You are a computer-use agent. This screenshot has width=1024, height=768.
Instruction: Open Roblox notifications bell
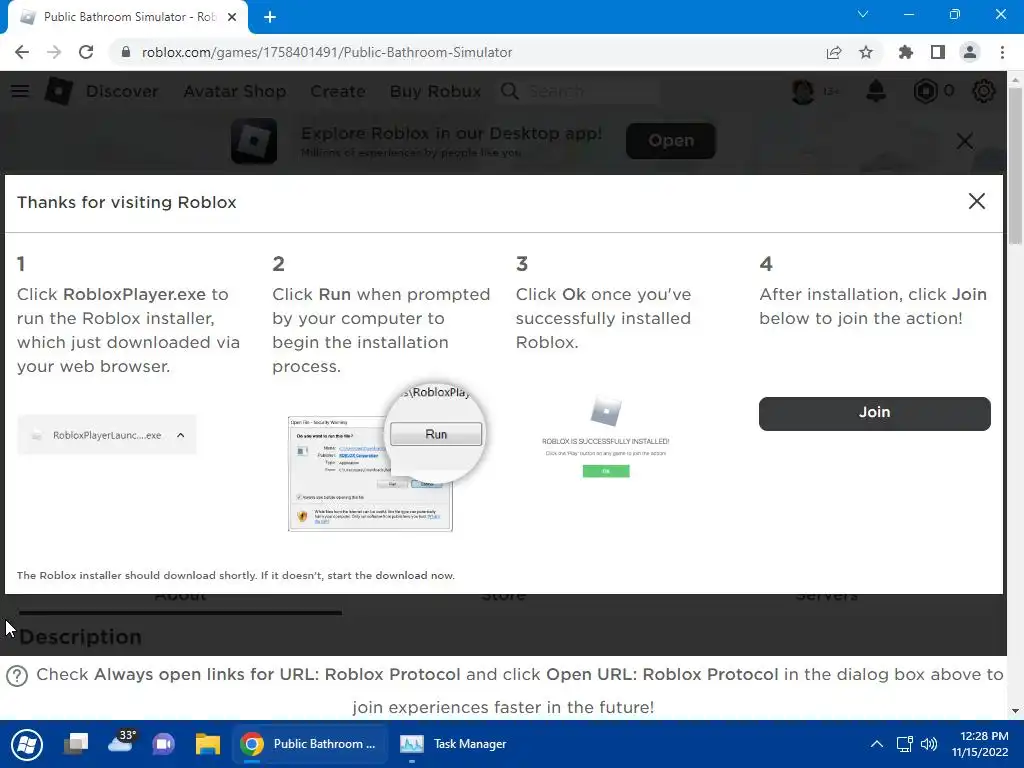click(876, 91)
